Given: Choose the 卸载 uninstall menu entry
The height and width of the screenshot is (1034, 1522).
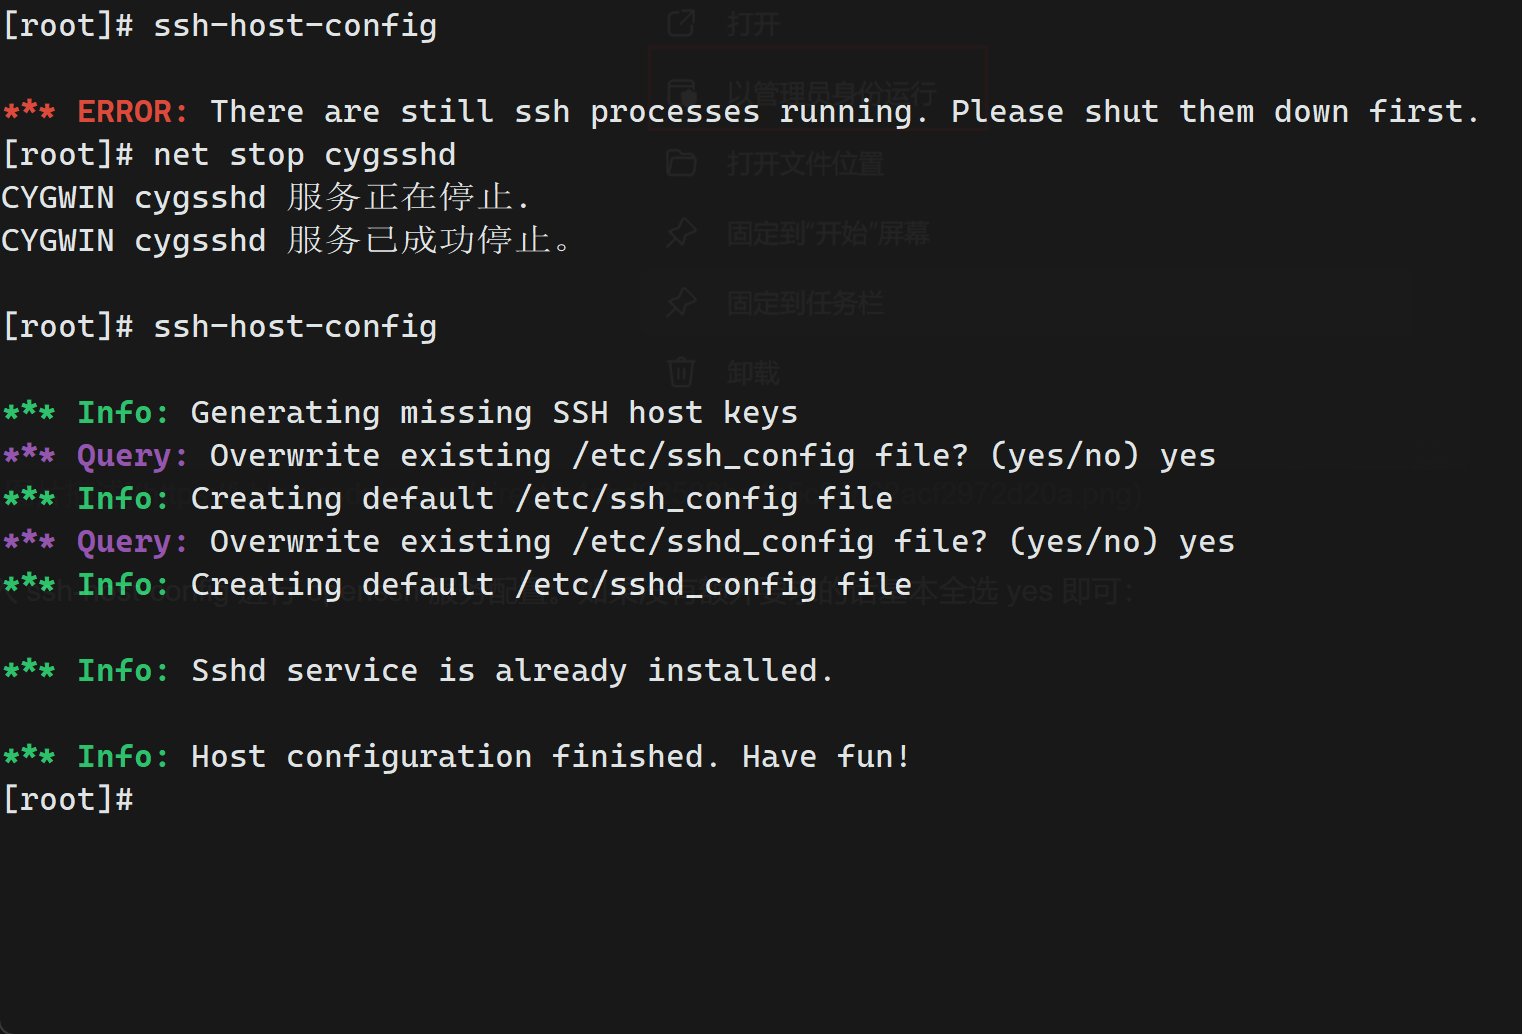Looking at the screenshot, I should coord(754,373).
